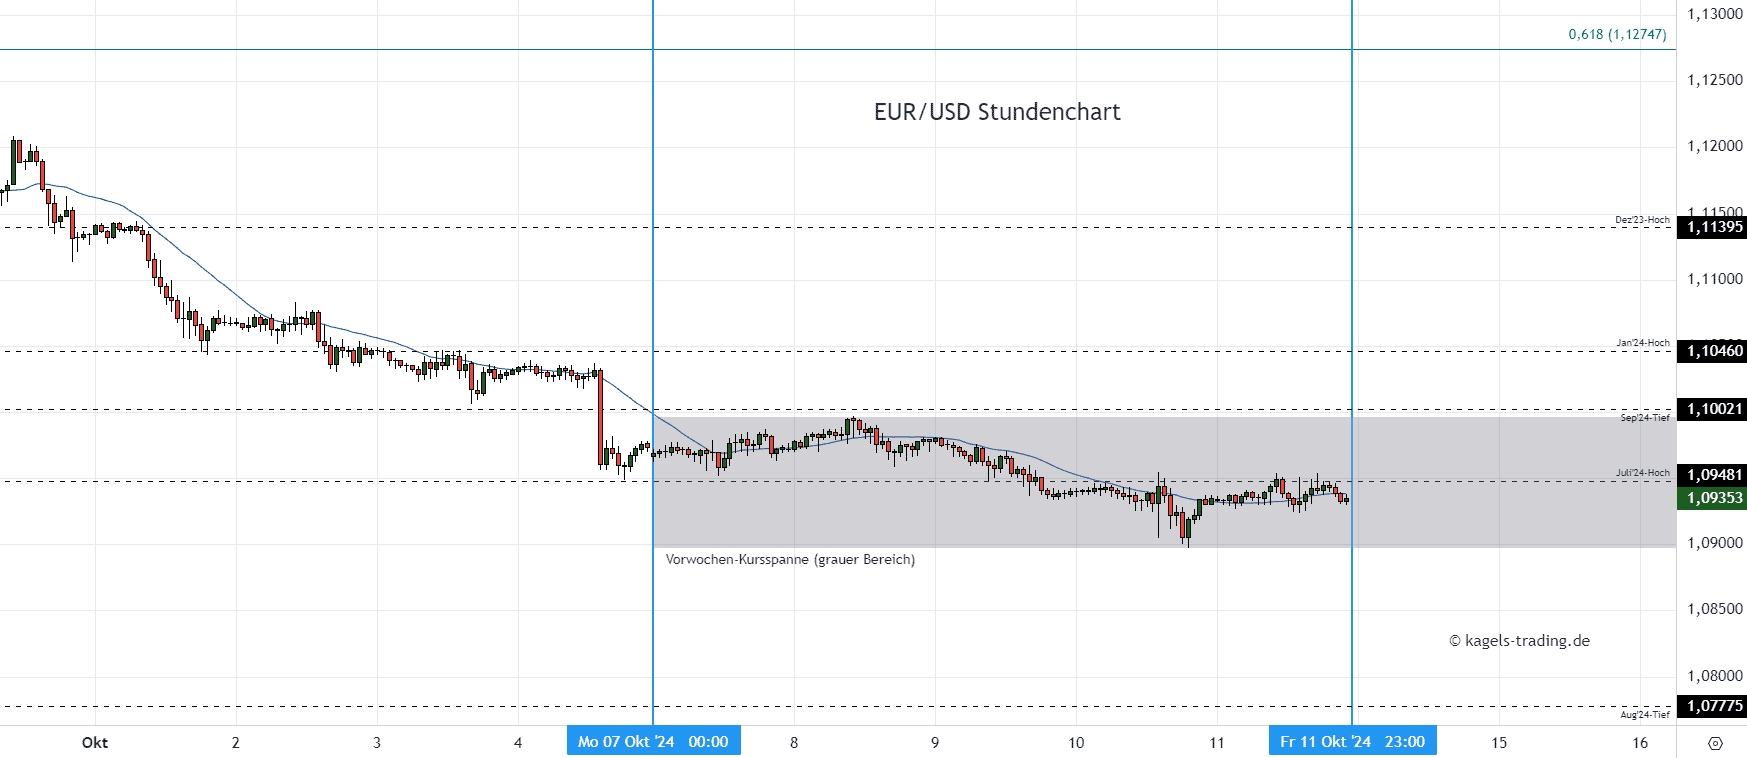The width and height of the screenshot is (1747, 758).
Task: Click the 1,09000 price axis value
Action: 1715,543
